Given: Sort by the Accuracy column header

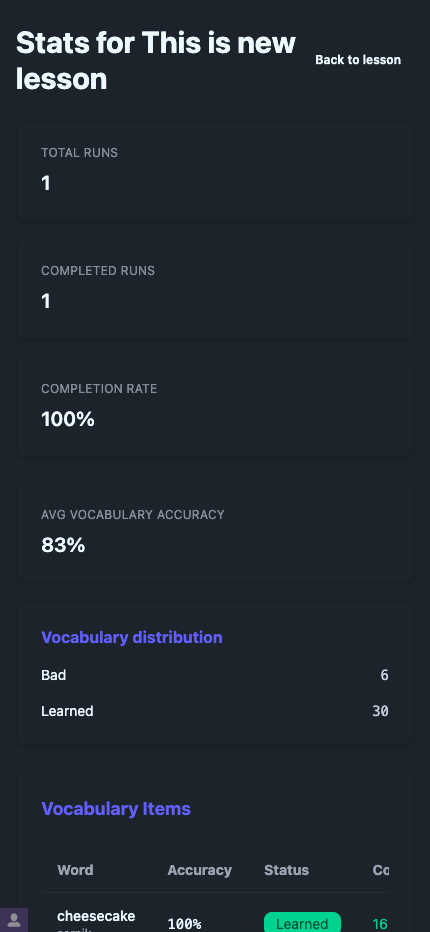Looking at the screenshot, I should tap(199, 870).
